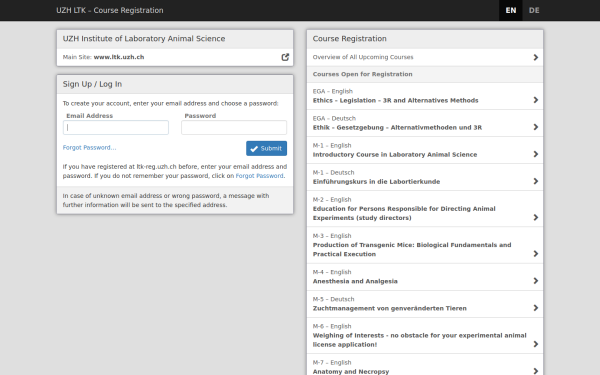Open the chevron for Einführungskurs in die Labortierkunde

tap(536, 181)
